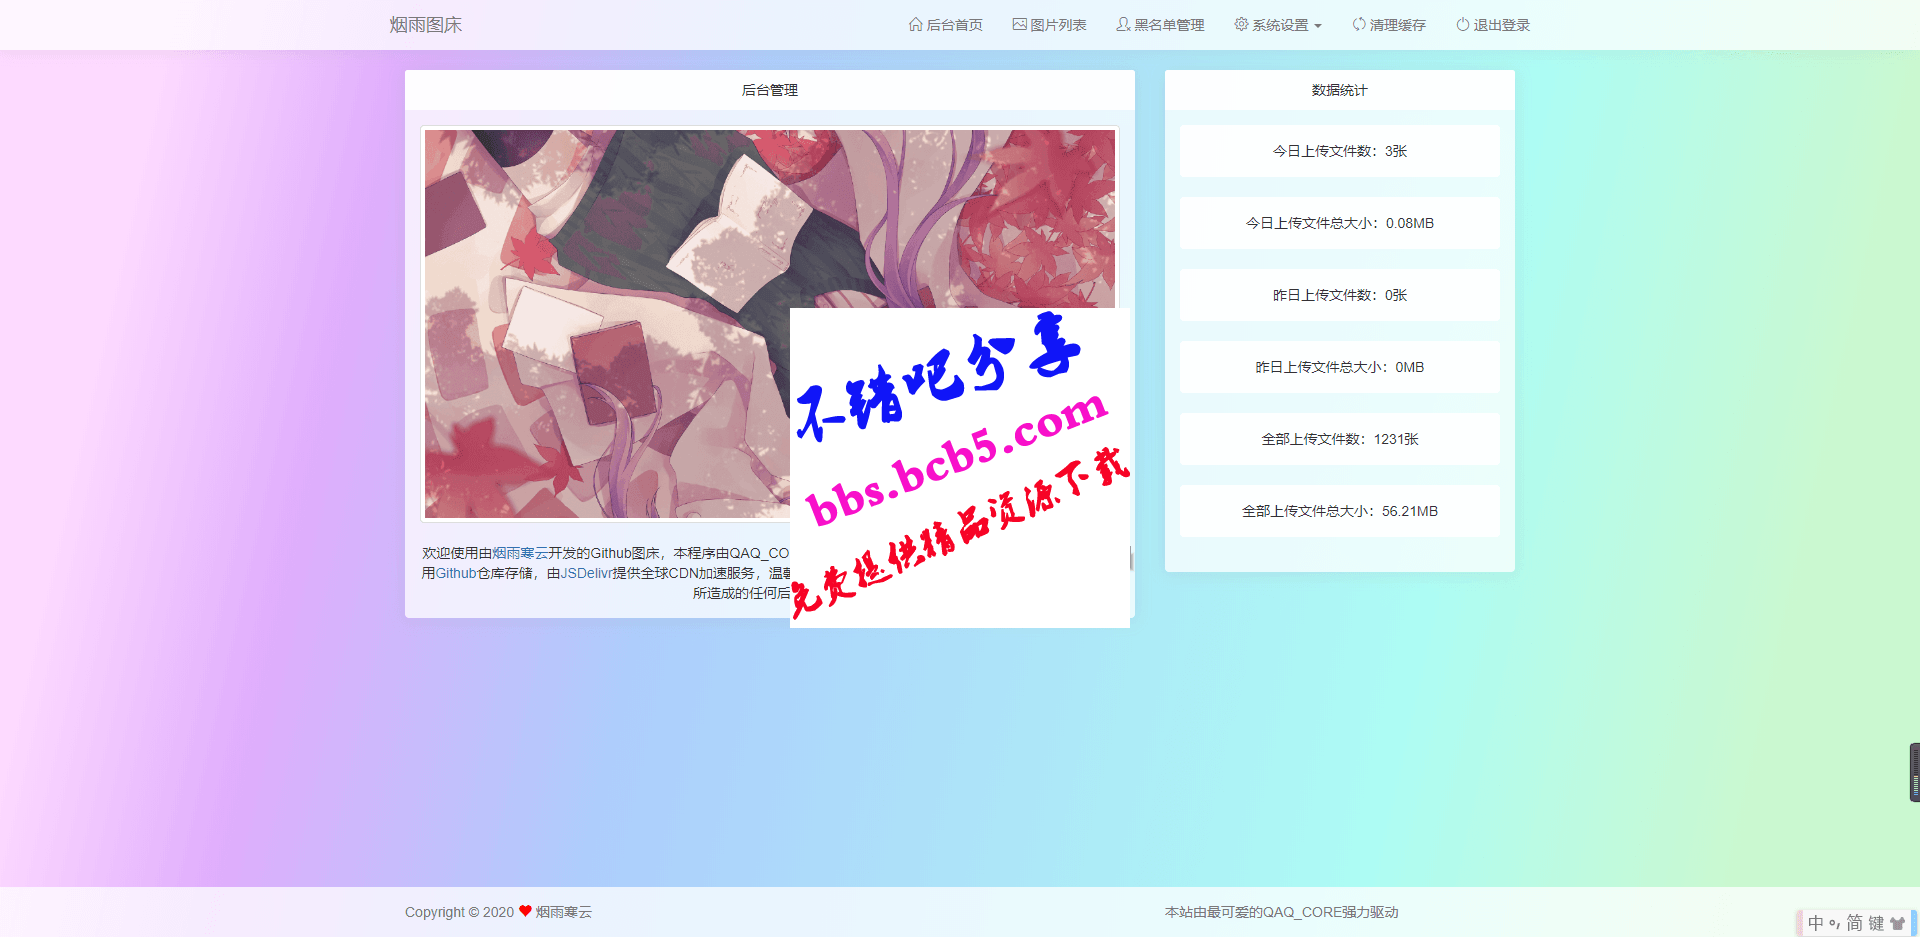The width and height of the screenshot is (1920, 937).
Task: Open 黑名单管理 page
Action: [1160, 25]
